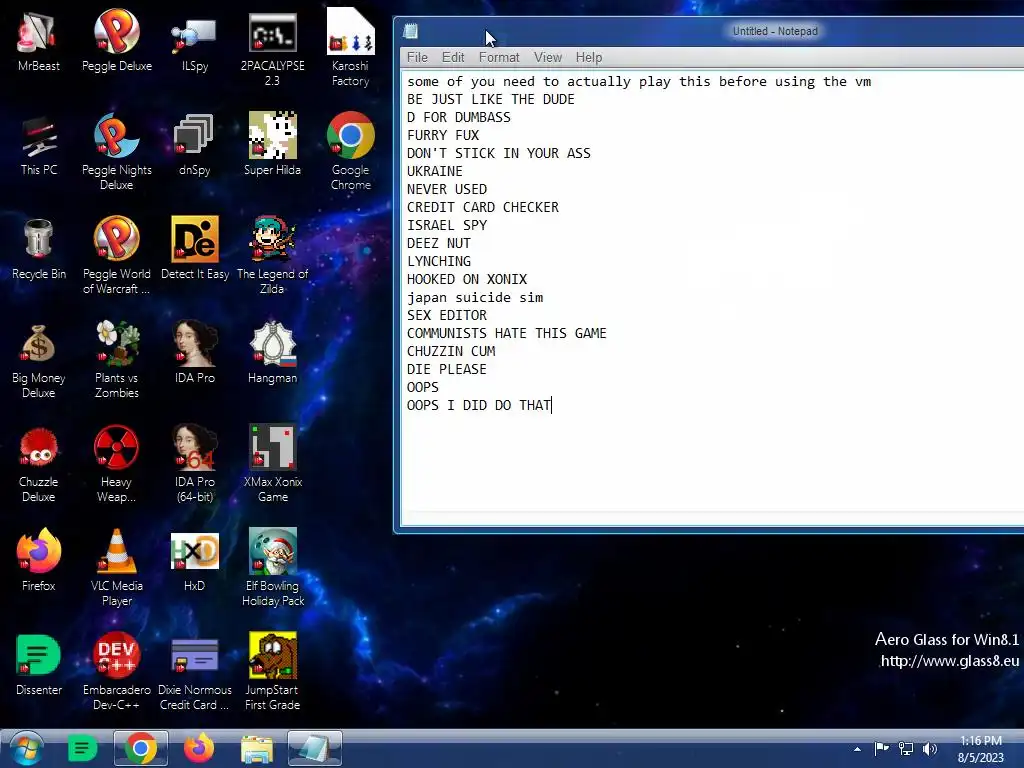1024x768 pixels.
Task: Switch to Chrome in the taskbar
Action: [140, 748]
